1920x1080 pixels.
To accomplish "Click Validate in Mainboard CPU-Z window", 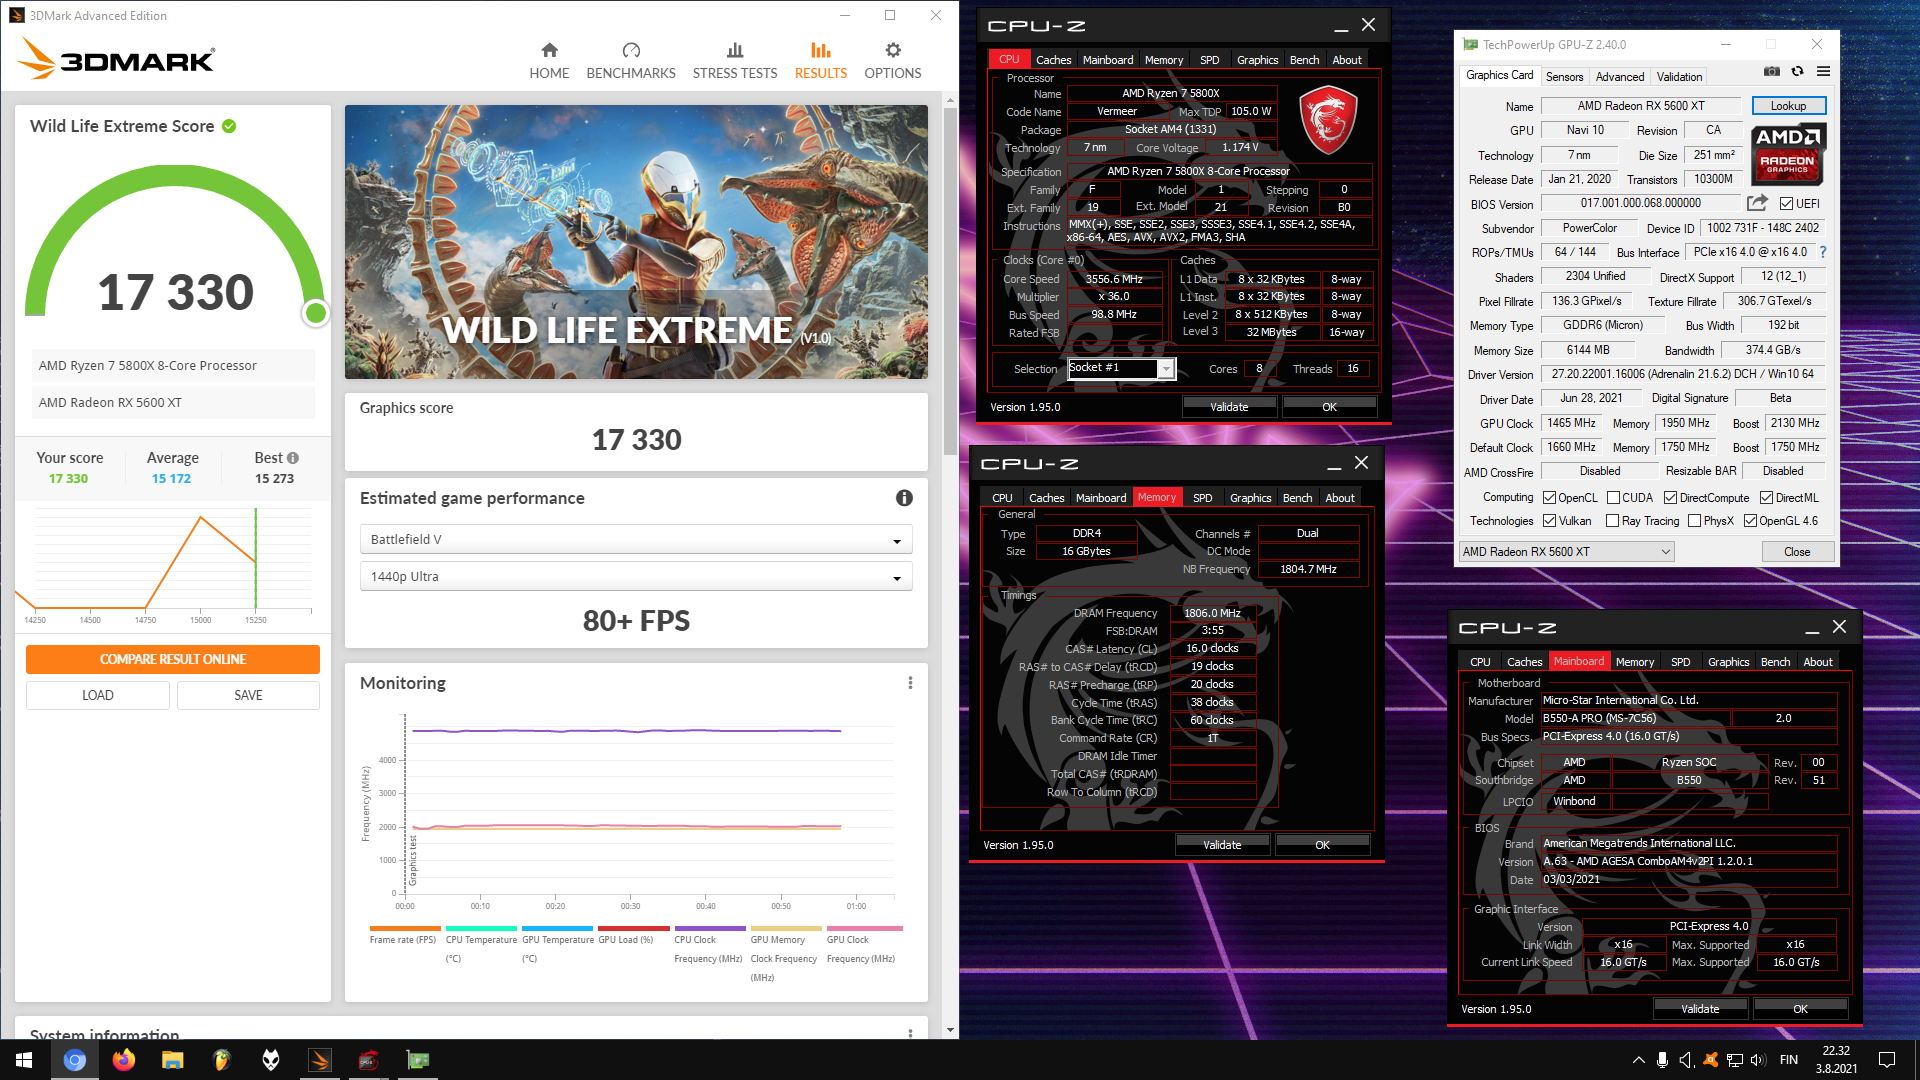I will [1700, 1009].
